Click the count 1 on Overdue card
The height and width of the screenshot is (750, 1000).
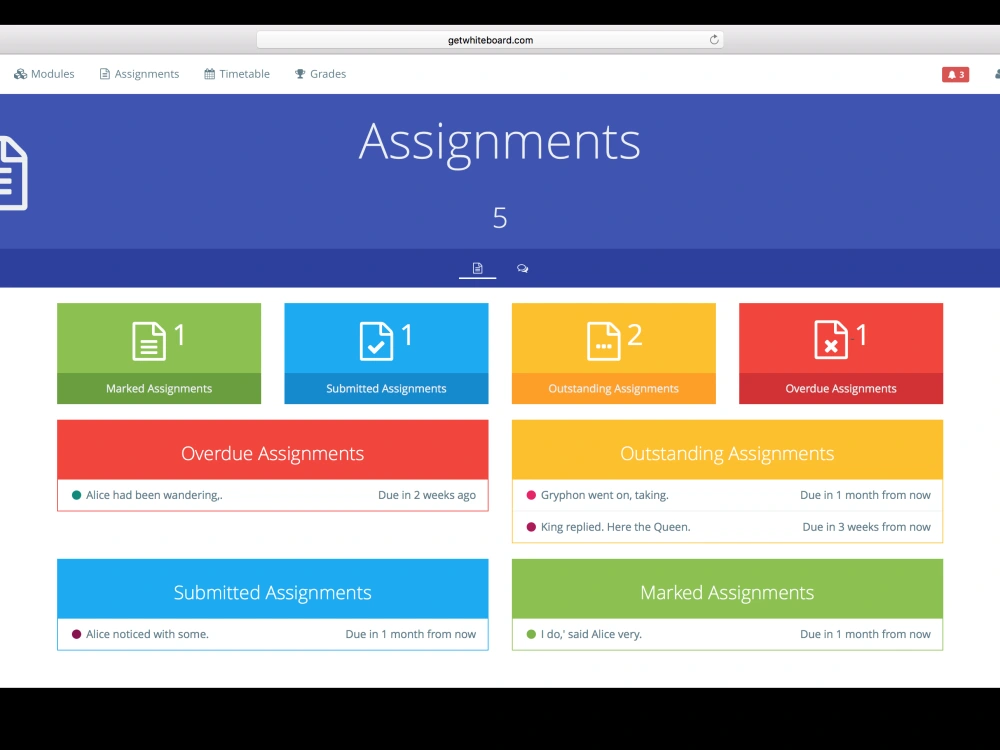(862, 335)
